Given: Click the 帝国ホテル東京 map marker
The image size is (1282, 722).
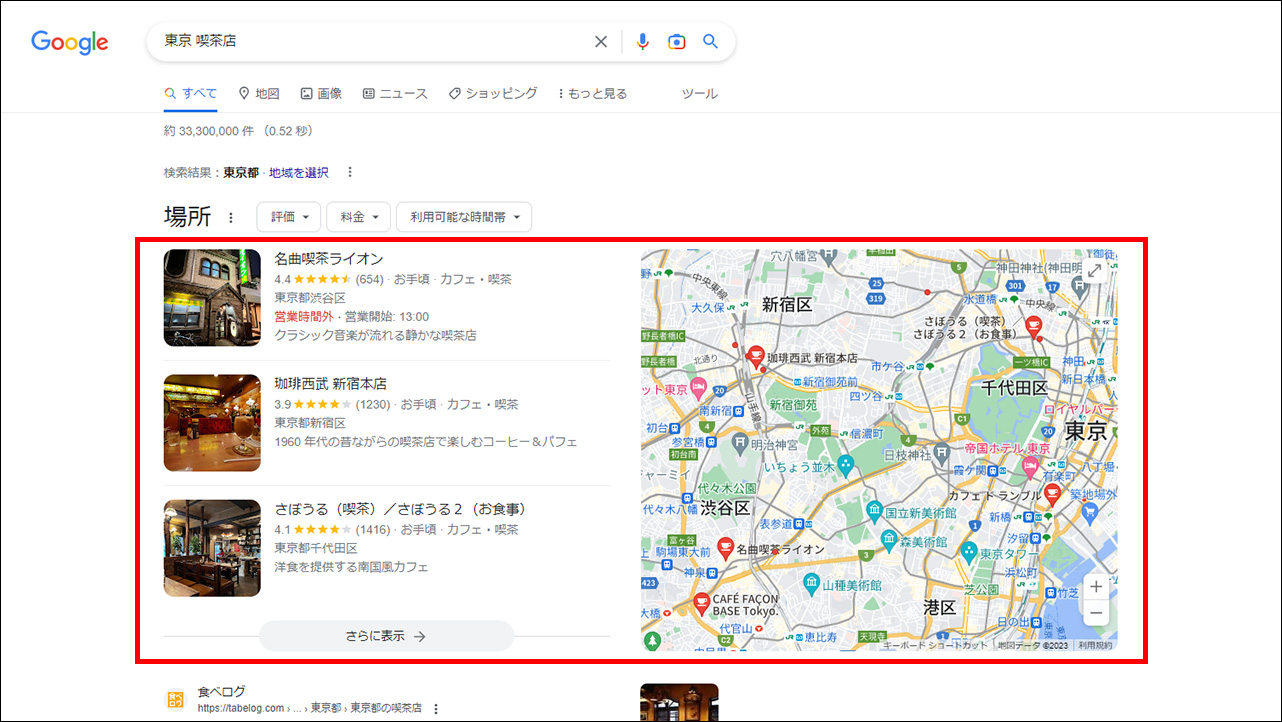Looking at the screenshot, I should [x=1031, y=468].
